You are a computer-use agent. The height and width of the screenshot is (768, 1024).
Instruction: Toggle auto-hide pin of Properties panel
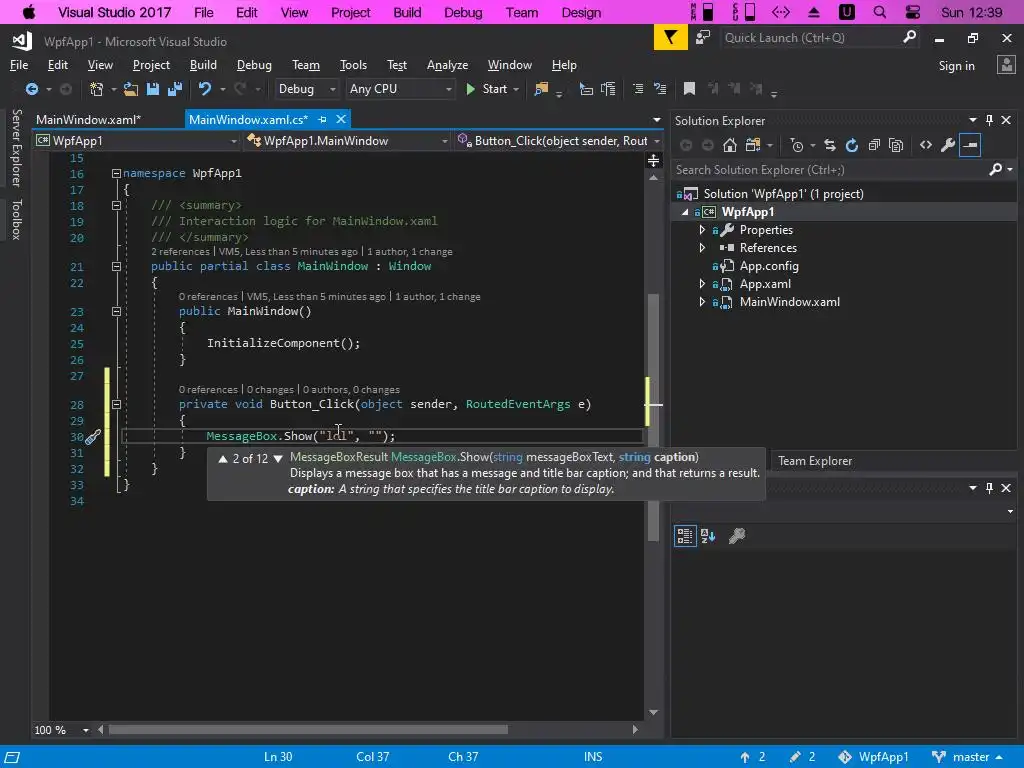[989, 488]
